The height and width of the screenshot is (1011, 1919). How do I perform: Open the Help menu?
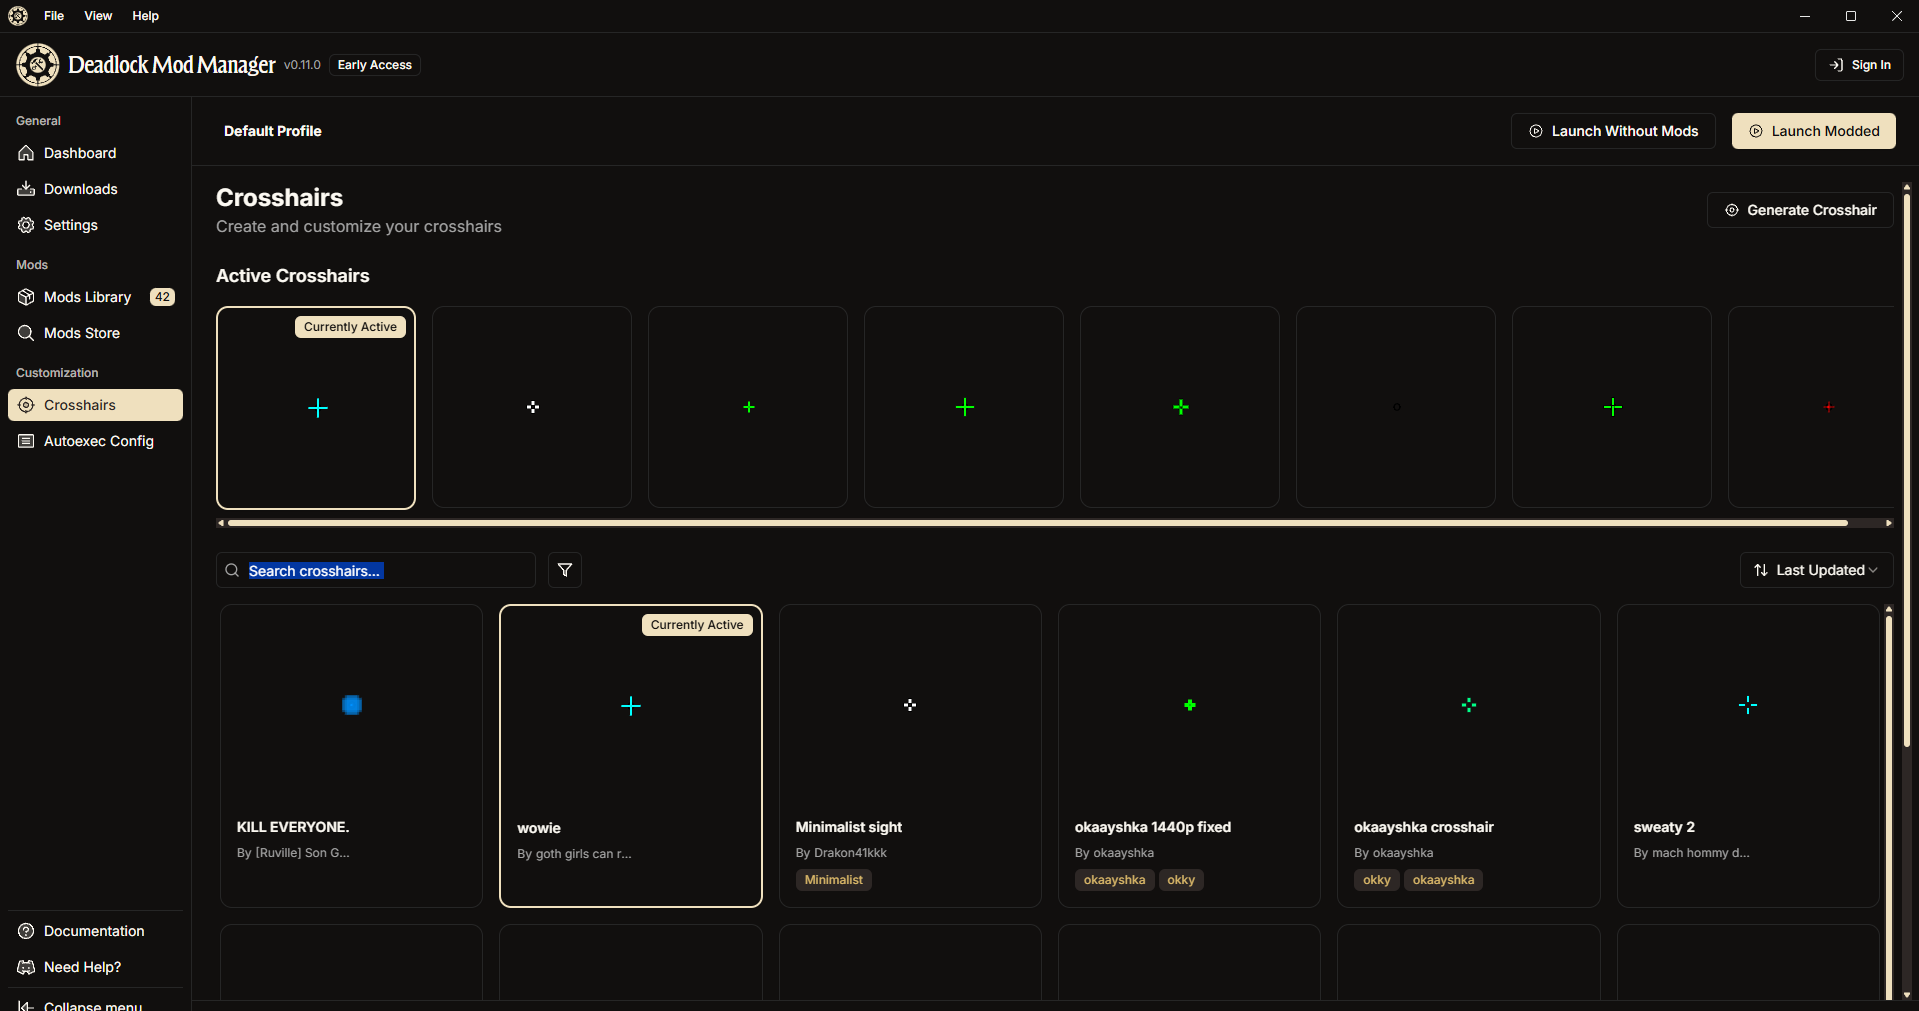(x=145, y=15)
